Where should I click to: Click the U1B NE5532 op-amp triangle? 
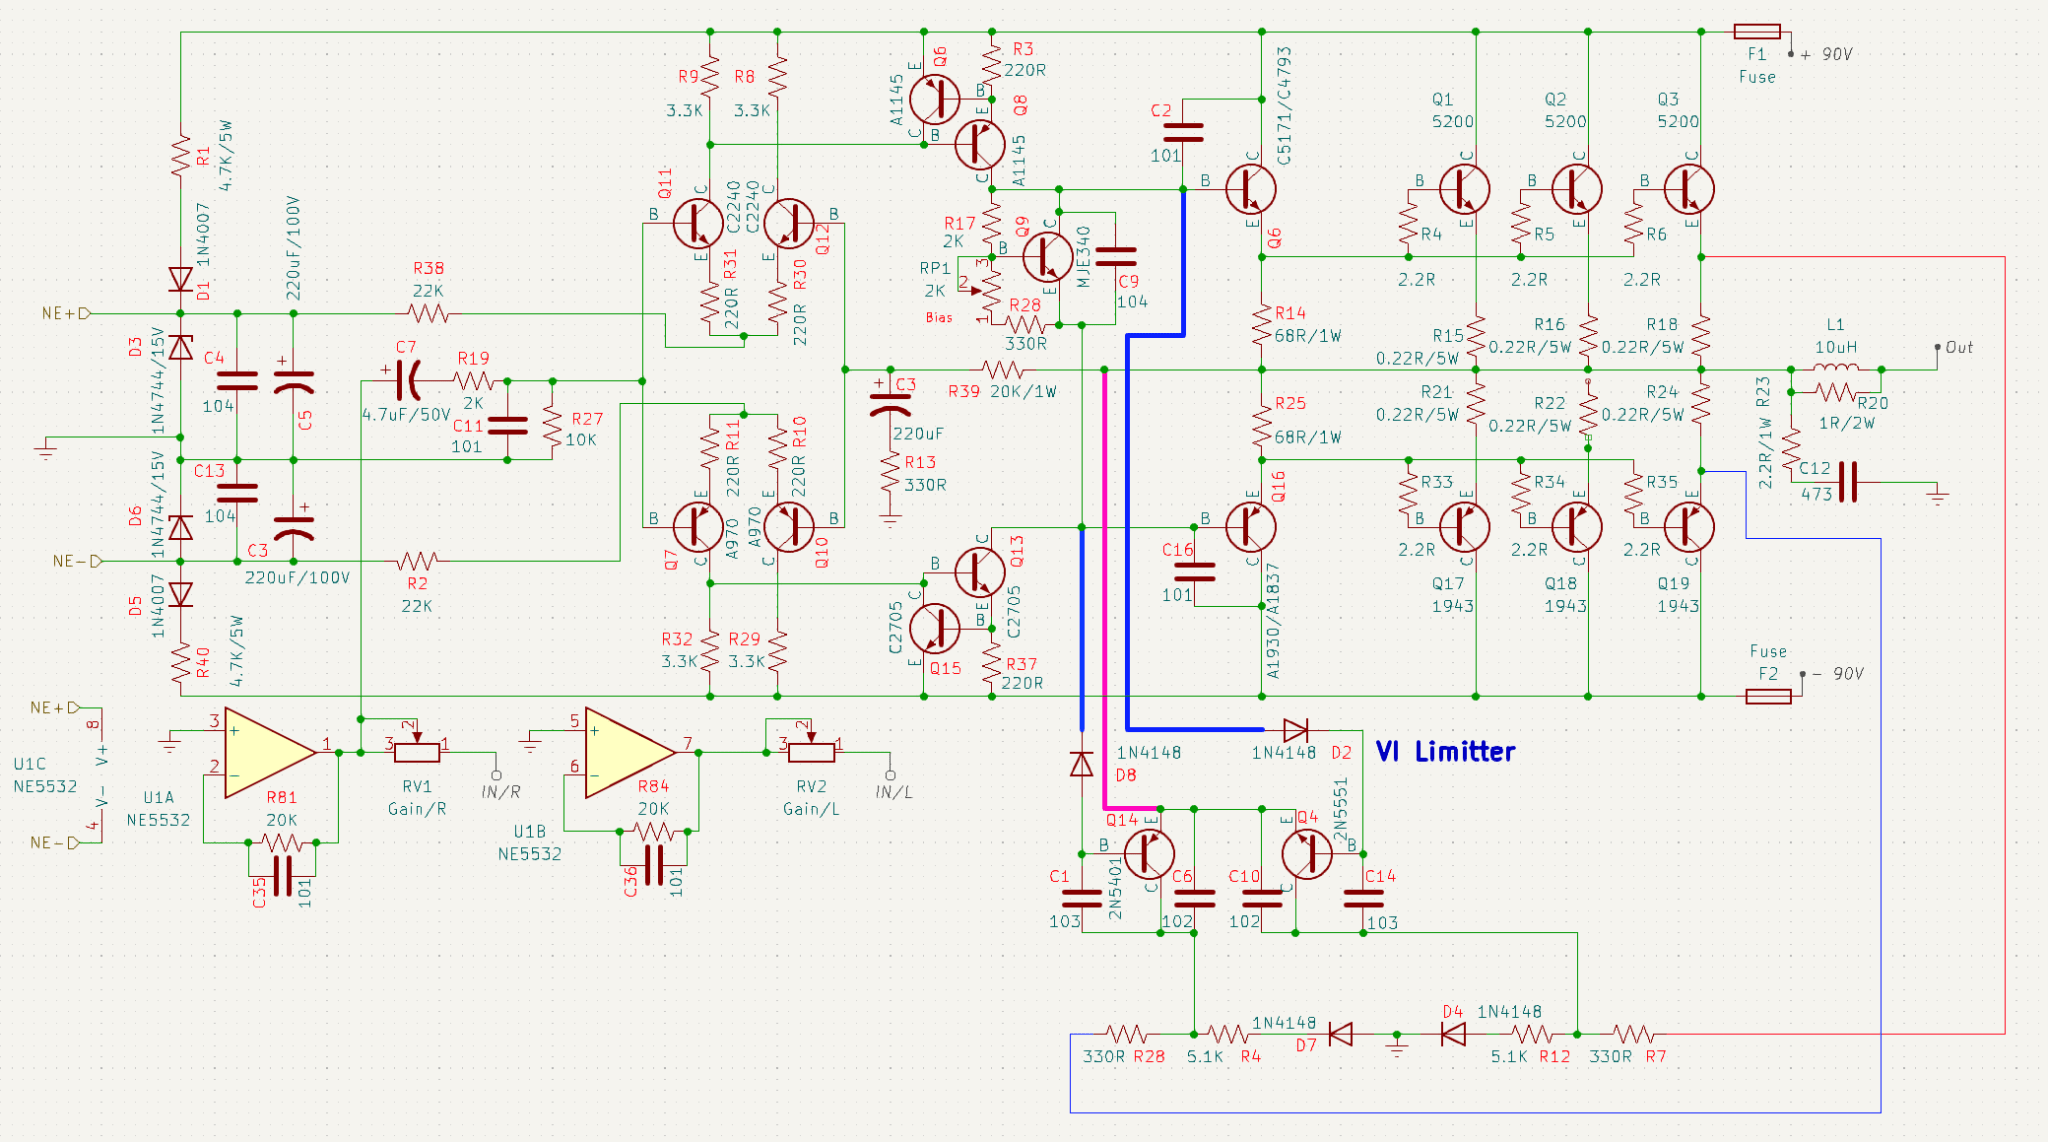(631, 753)
